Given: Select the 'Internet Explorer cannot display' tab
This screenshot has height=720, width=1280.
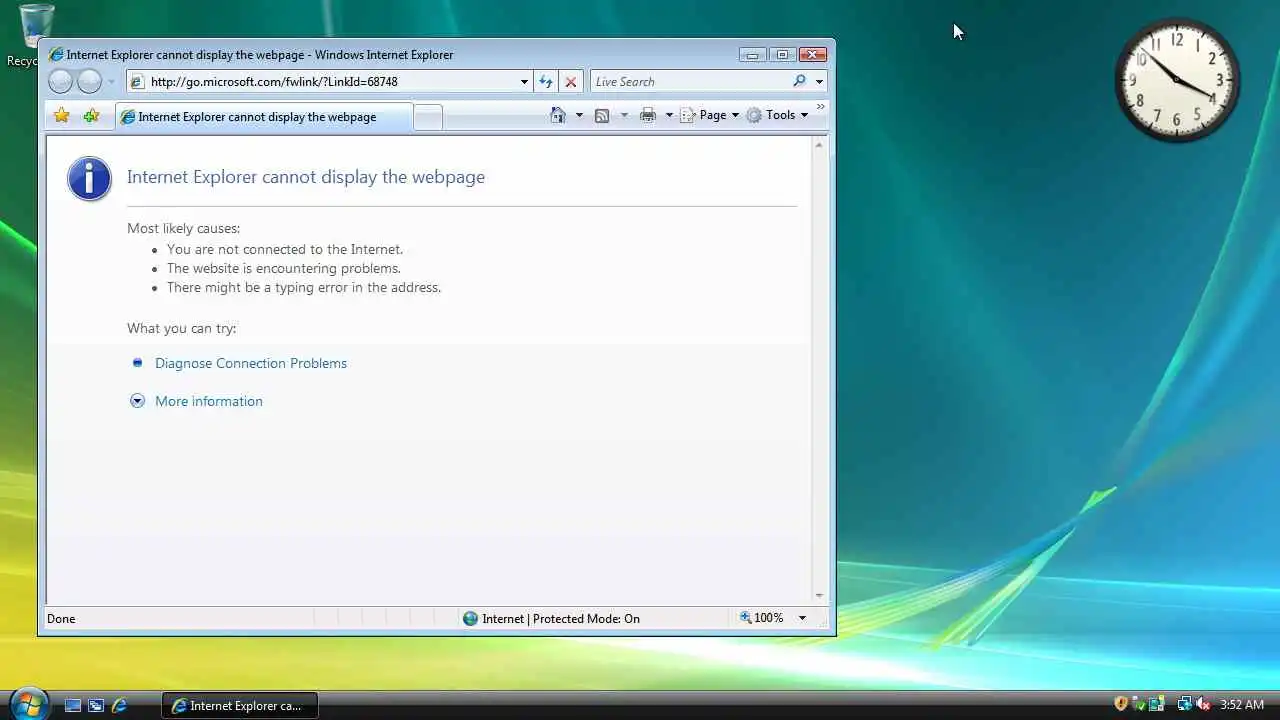Looking at the screenshot, I should pyautogui.click(x=264, y=117).
